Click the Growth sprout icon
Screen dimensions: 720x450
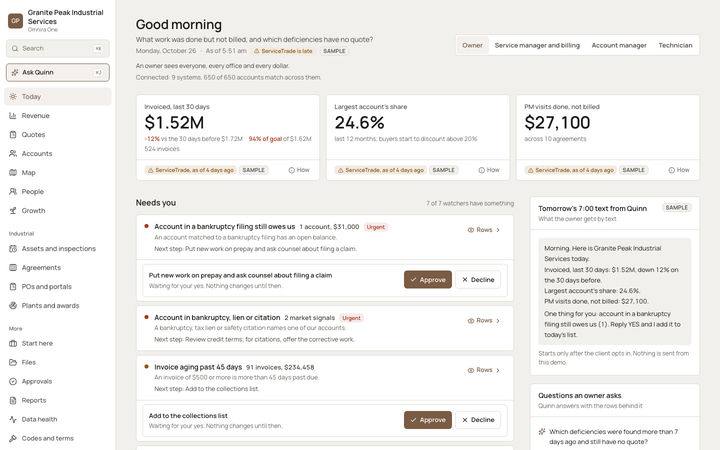[x=13, y=210]
